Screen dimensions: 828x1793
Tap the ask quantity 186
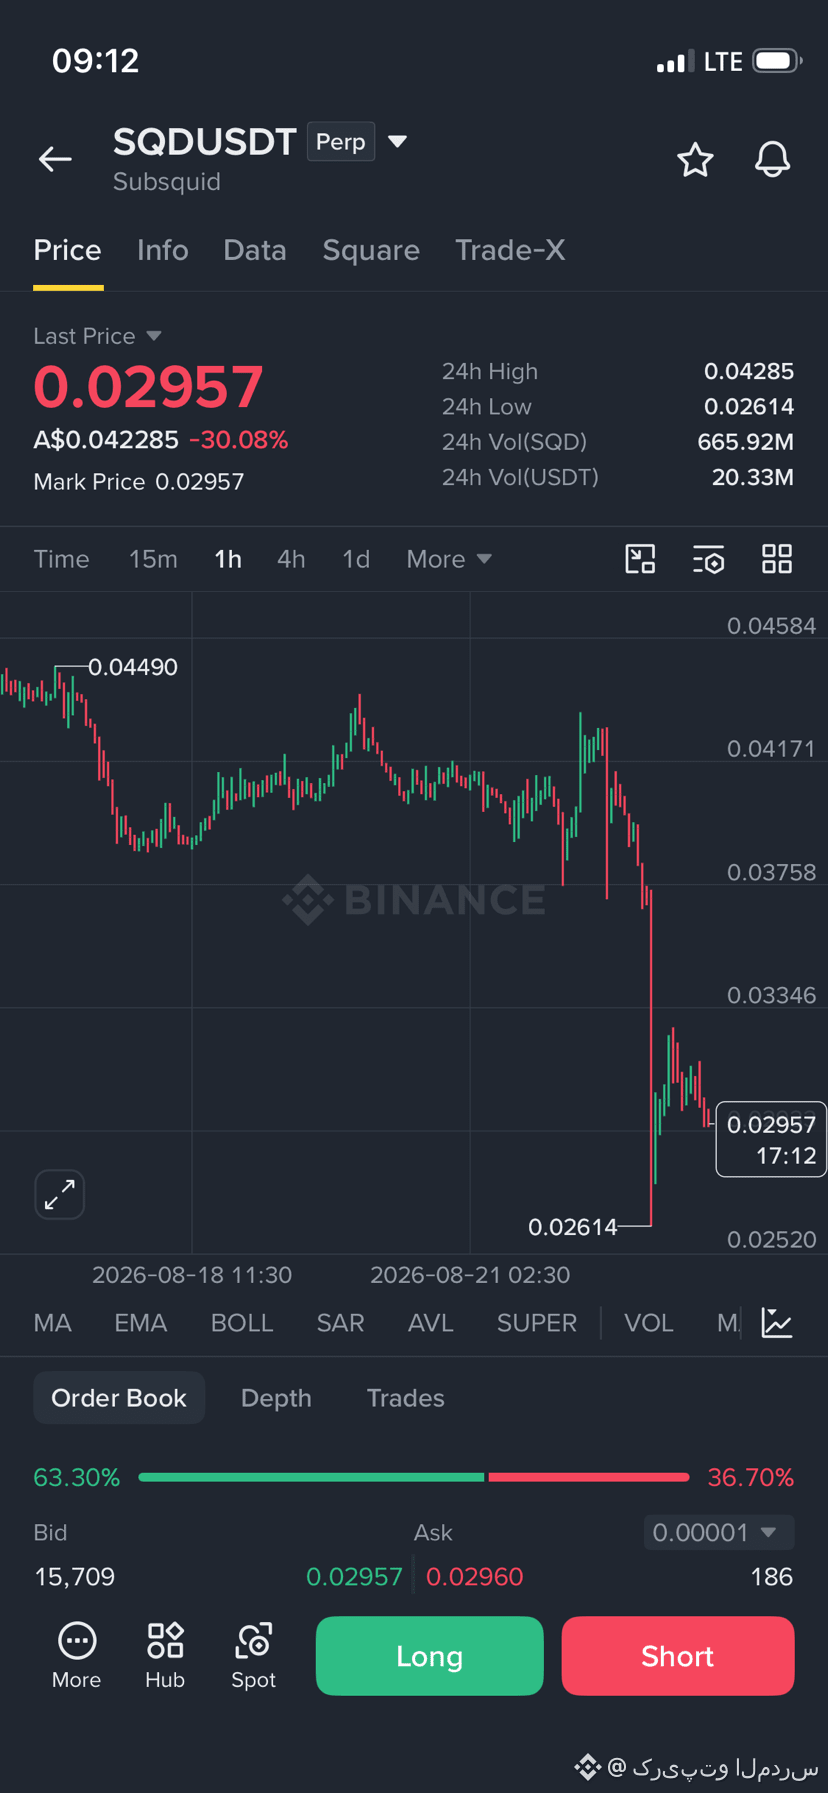[772, 1577]
